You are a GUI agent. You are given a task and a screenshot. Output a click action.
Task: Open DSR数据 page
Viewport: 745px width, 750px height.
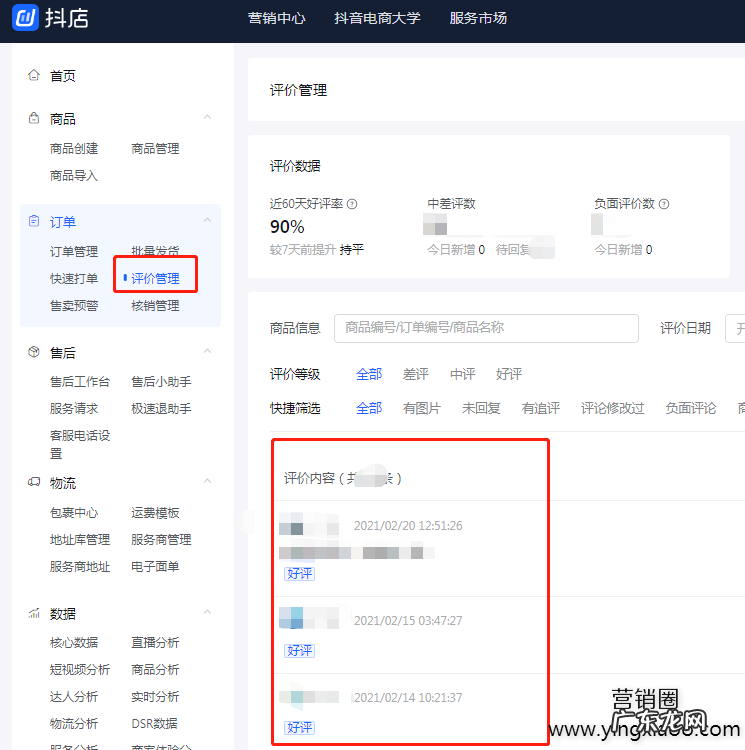(x=154, y=723)
